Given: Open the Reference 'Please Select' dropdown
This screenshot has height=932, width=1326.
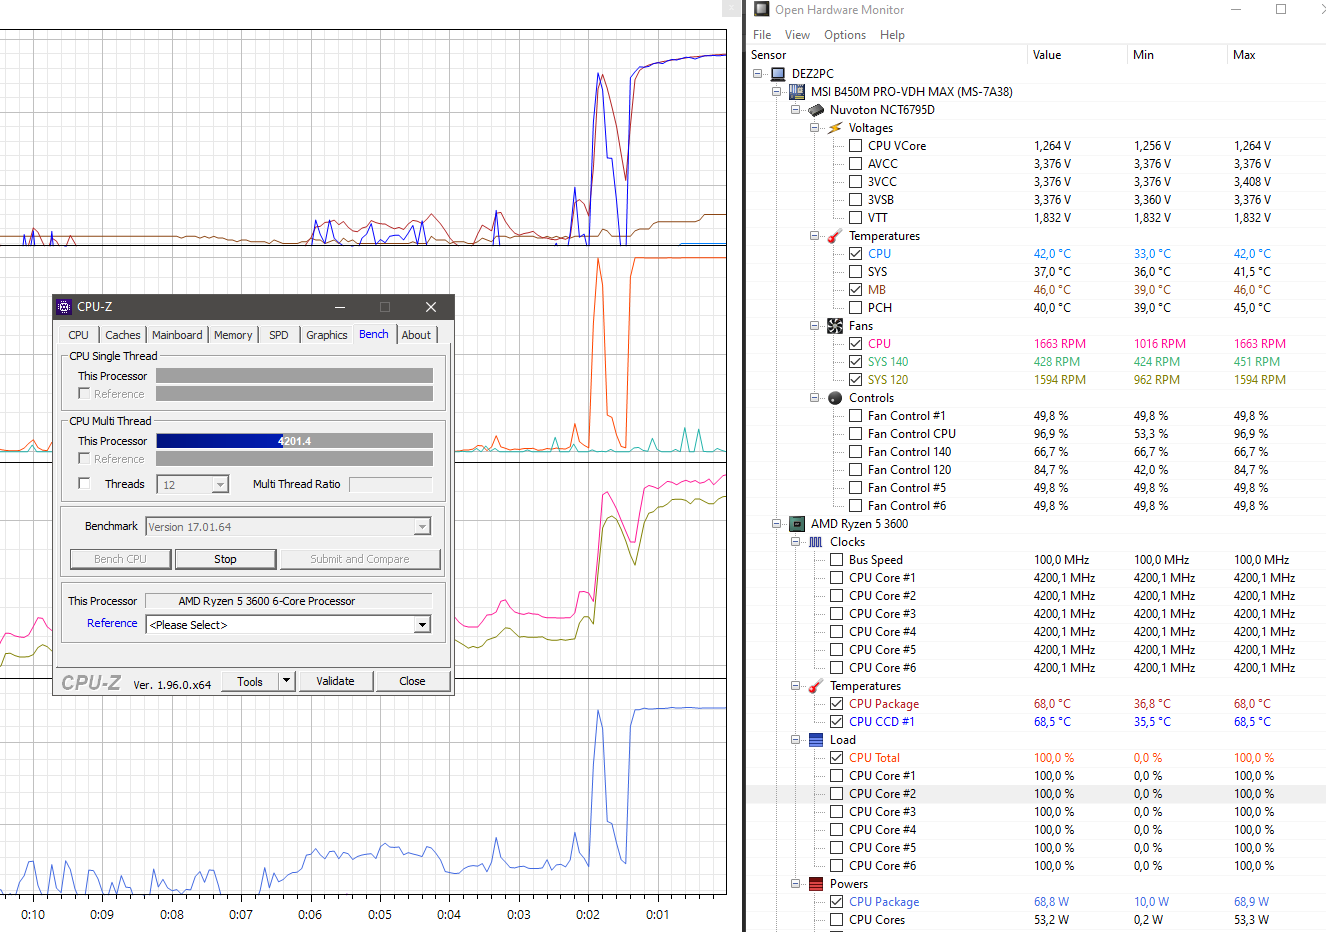Looking at the screenshot, I should (422, 625).
